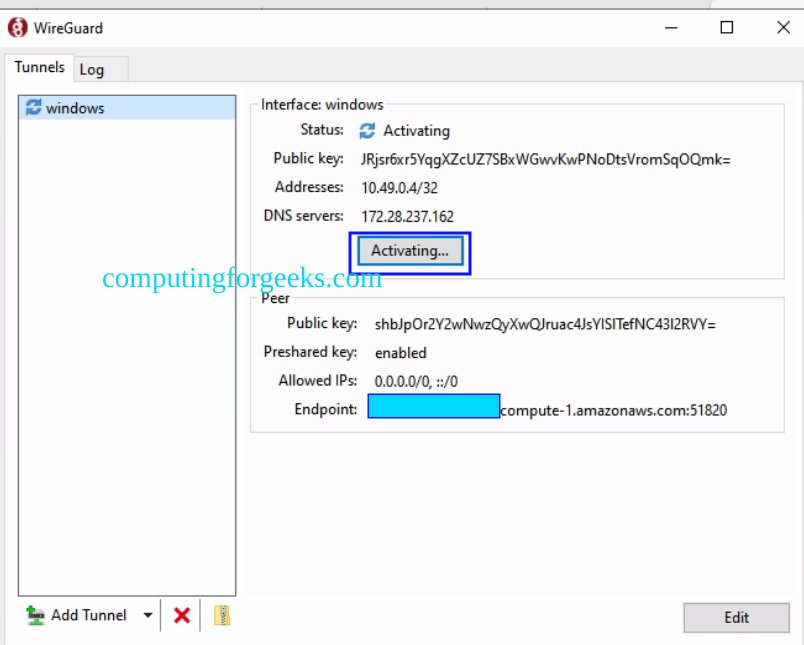Click the Activating... button
Viewport: 804px width, 645px height.
pos(410,251)
